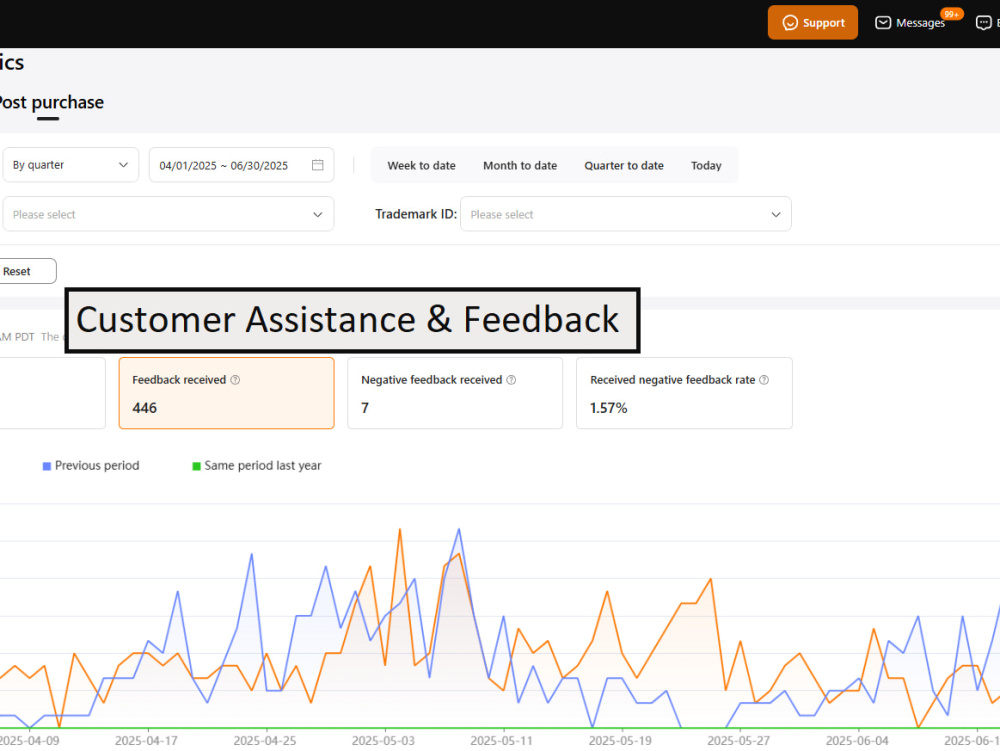The width and height of the screenshot is (1000, 751).
Task: Toggle the Same period last year legend series
Action: (256, 465)
